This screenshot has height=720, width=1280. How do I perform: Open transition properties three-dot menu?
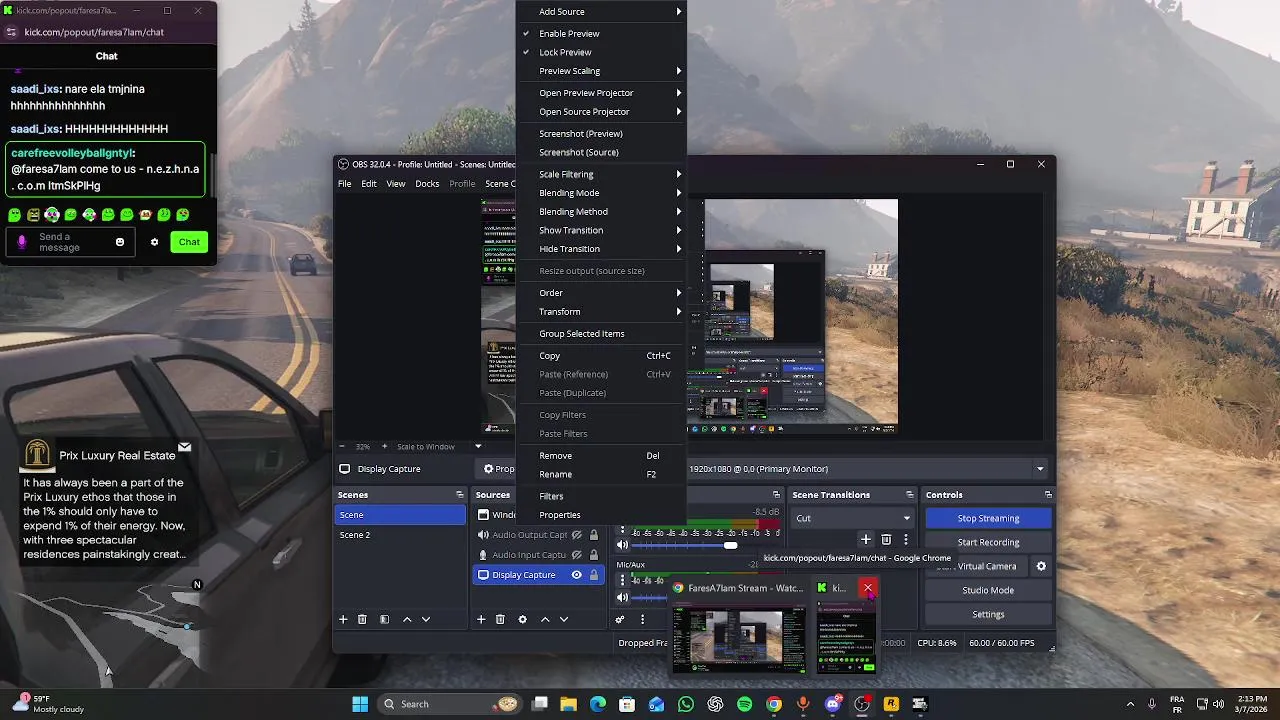[906, 539]
